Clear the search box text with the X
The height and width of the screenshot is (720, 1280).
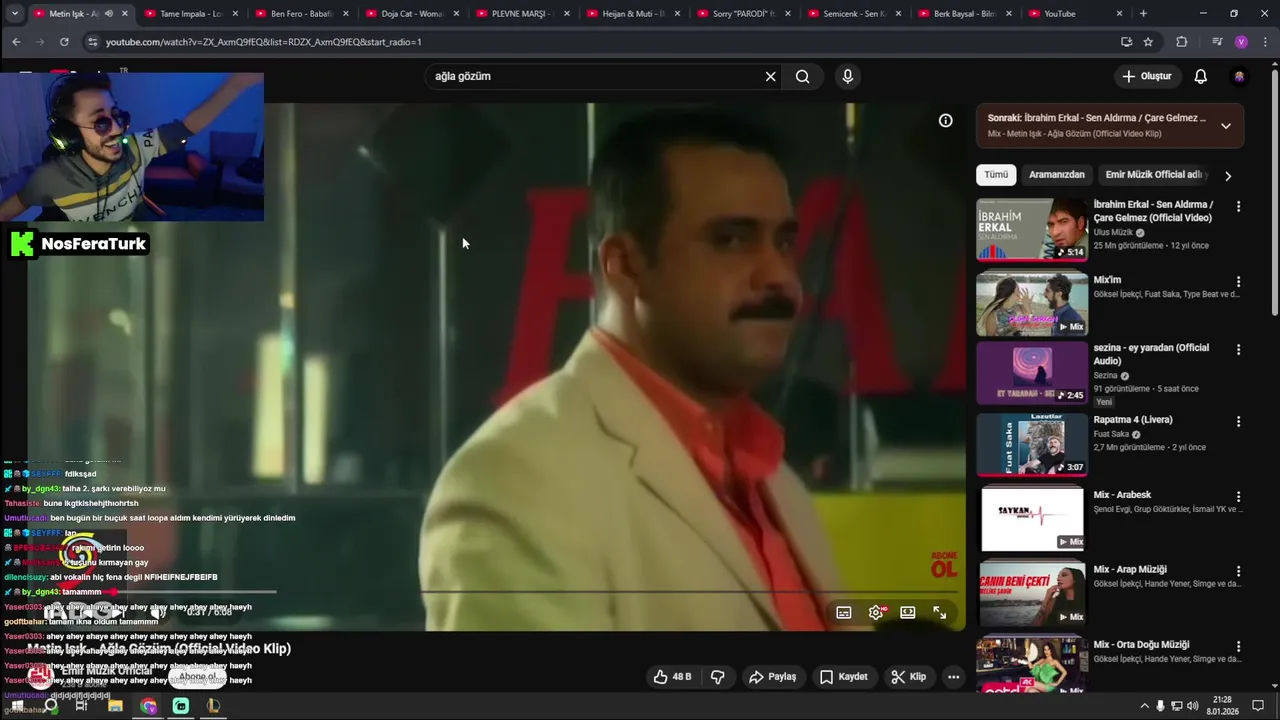click(770, 76)
